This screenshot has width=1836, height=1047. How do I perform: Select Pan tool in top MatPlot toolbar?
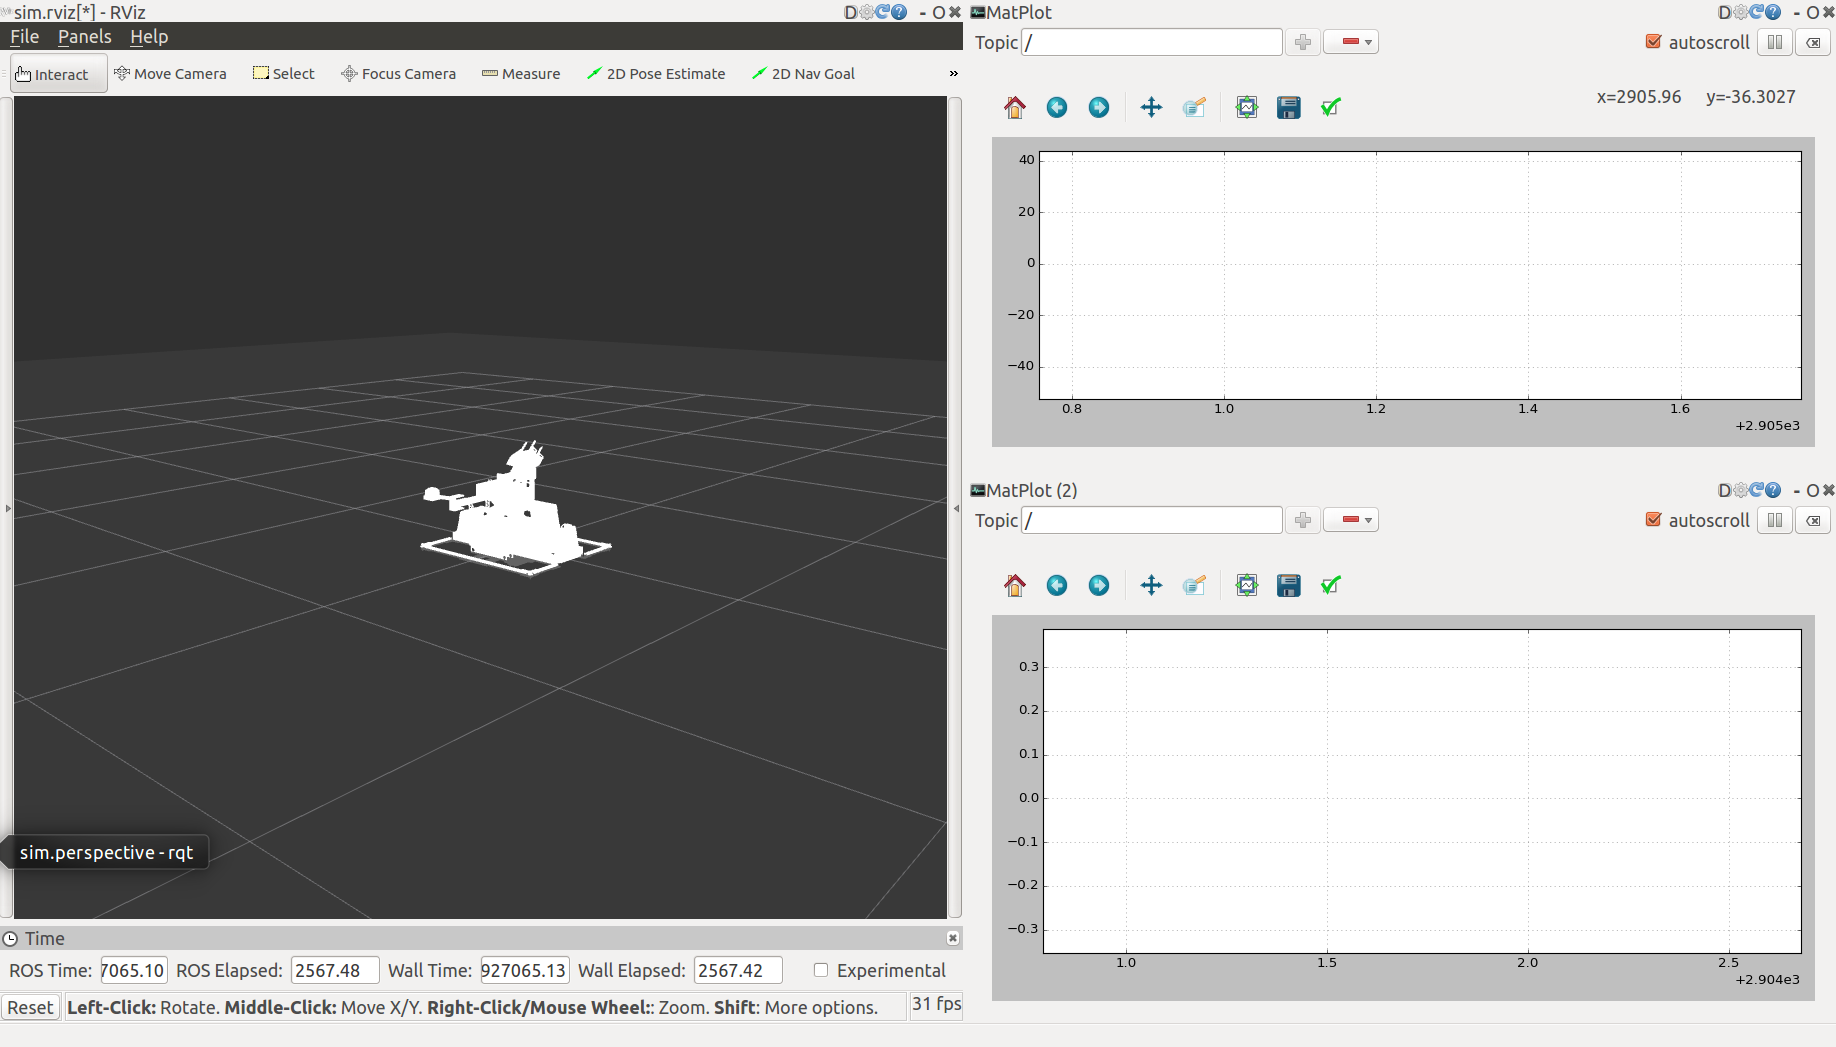(1152, 107)
